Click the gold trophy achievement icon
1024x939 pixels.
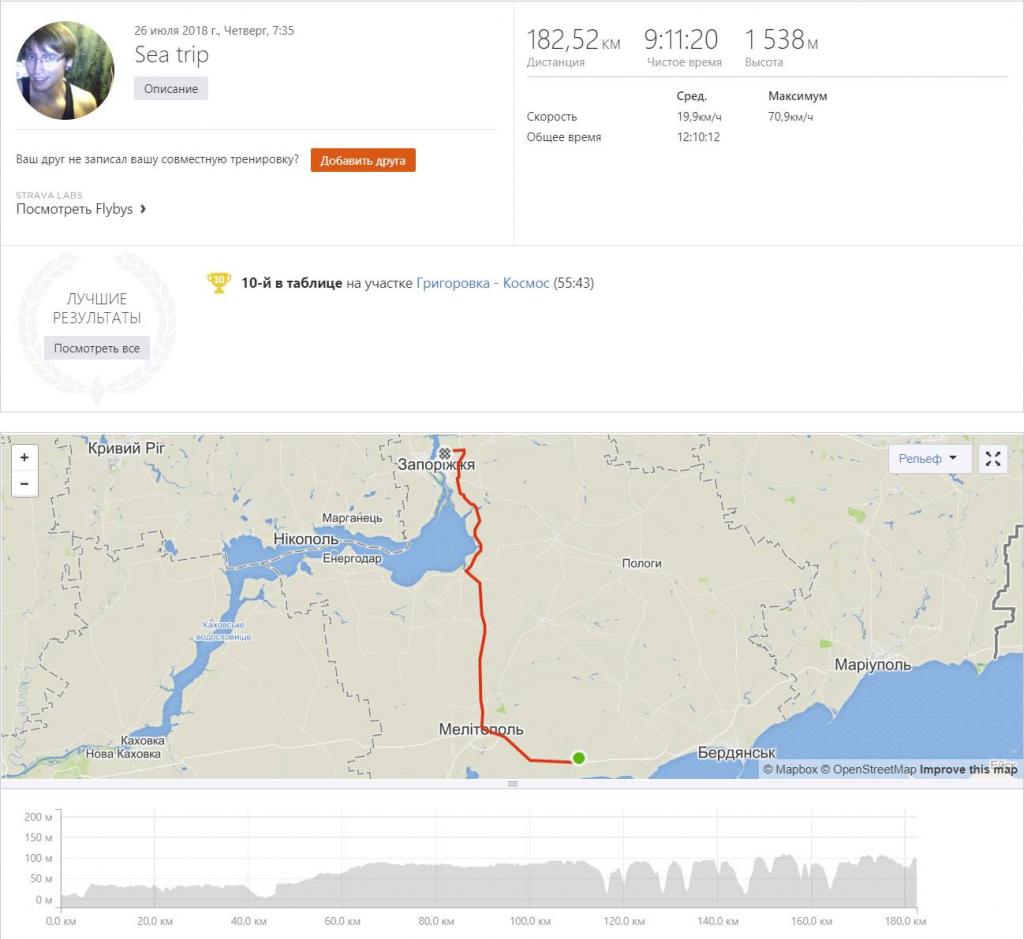click(219, 282)
